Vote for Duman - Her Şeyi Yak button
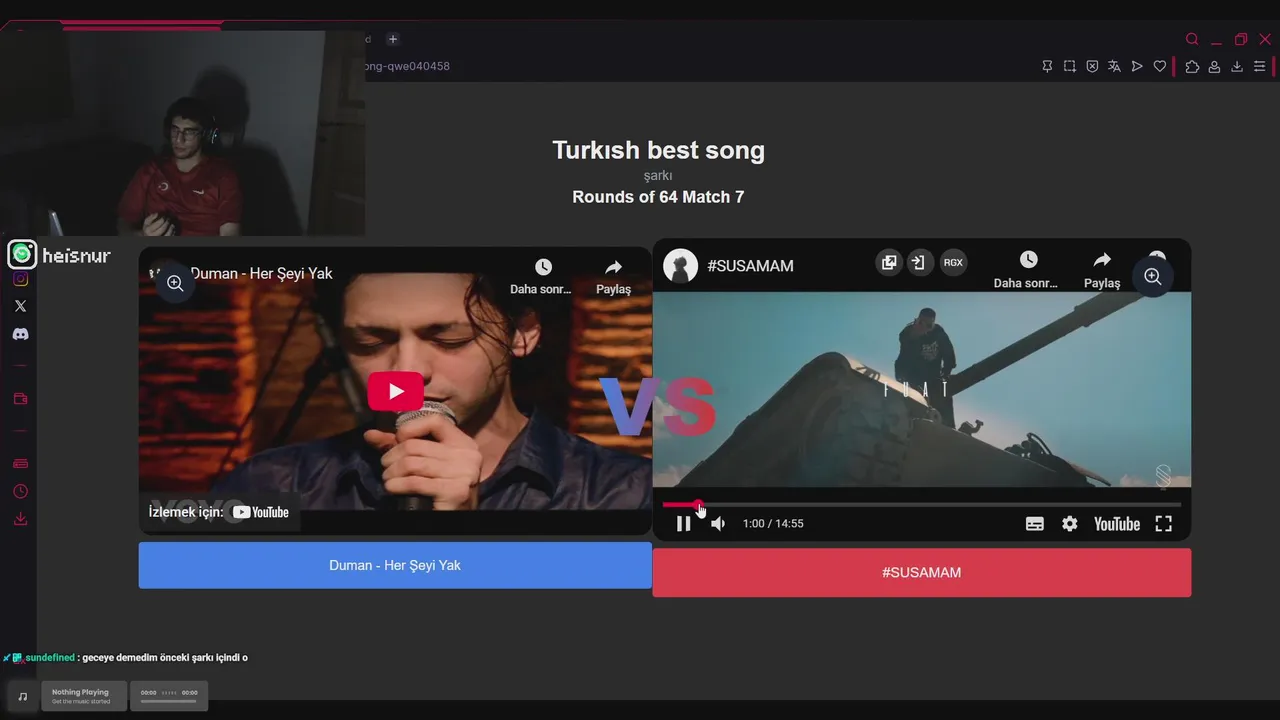Viewport: 1280px width, 720px height. click(395, 565)
